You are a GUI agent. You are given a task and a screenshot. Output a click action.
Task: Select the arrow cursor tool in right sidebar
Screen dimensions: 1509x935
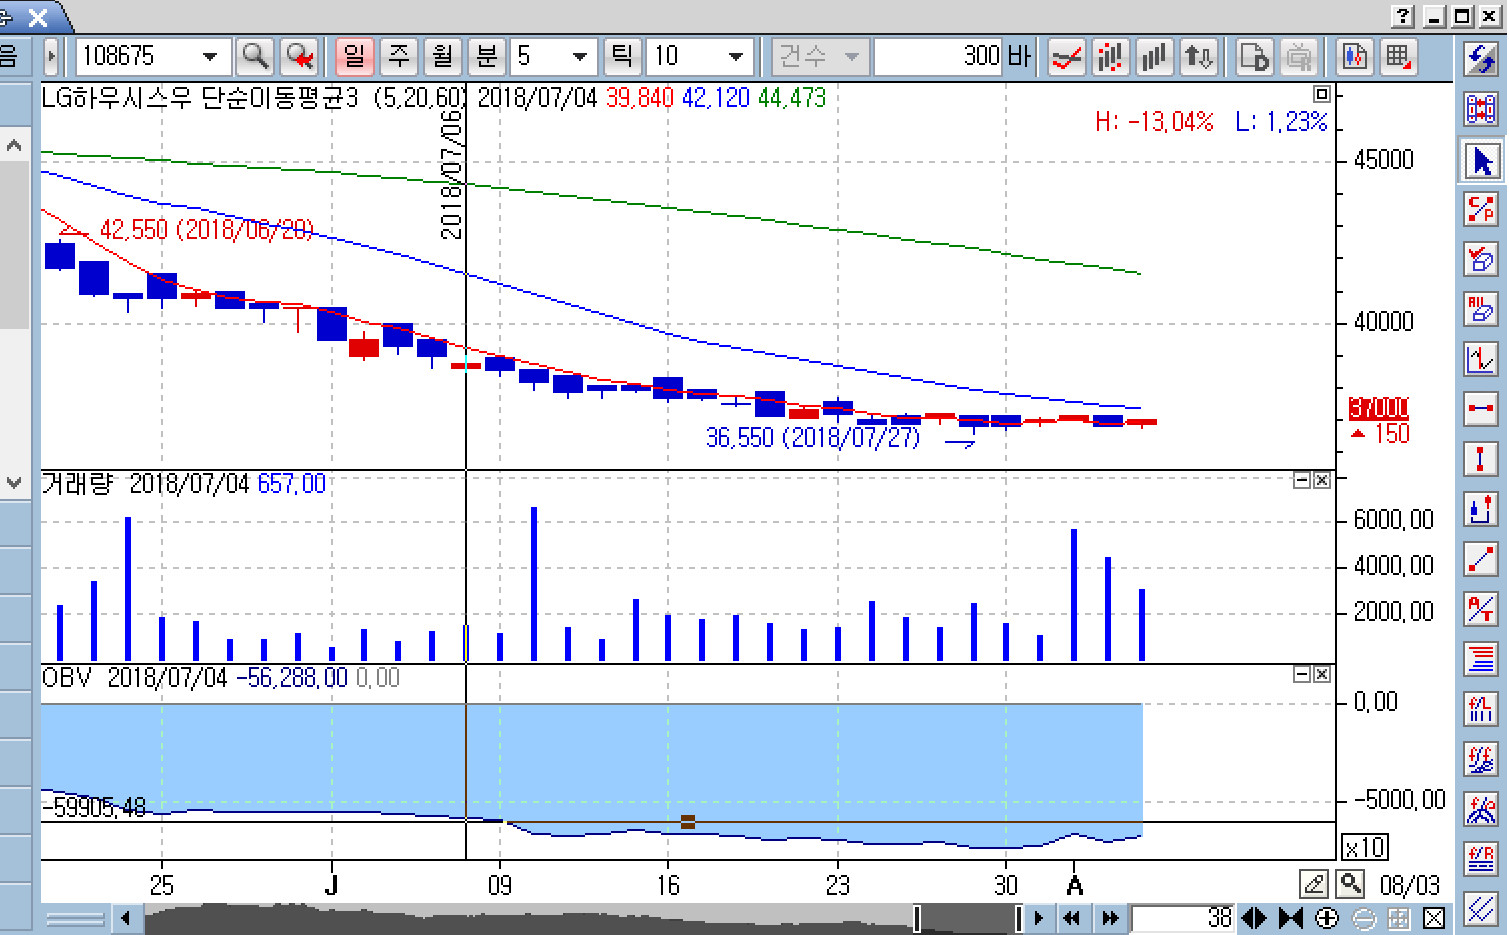tap(1481, 161)
